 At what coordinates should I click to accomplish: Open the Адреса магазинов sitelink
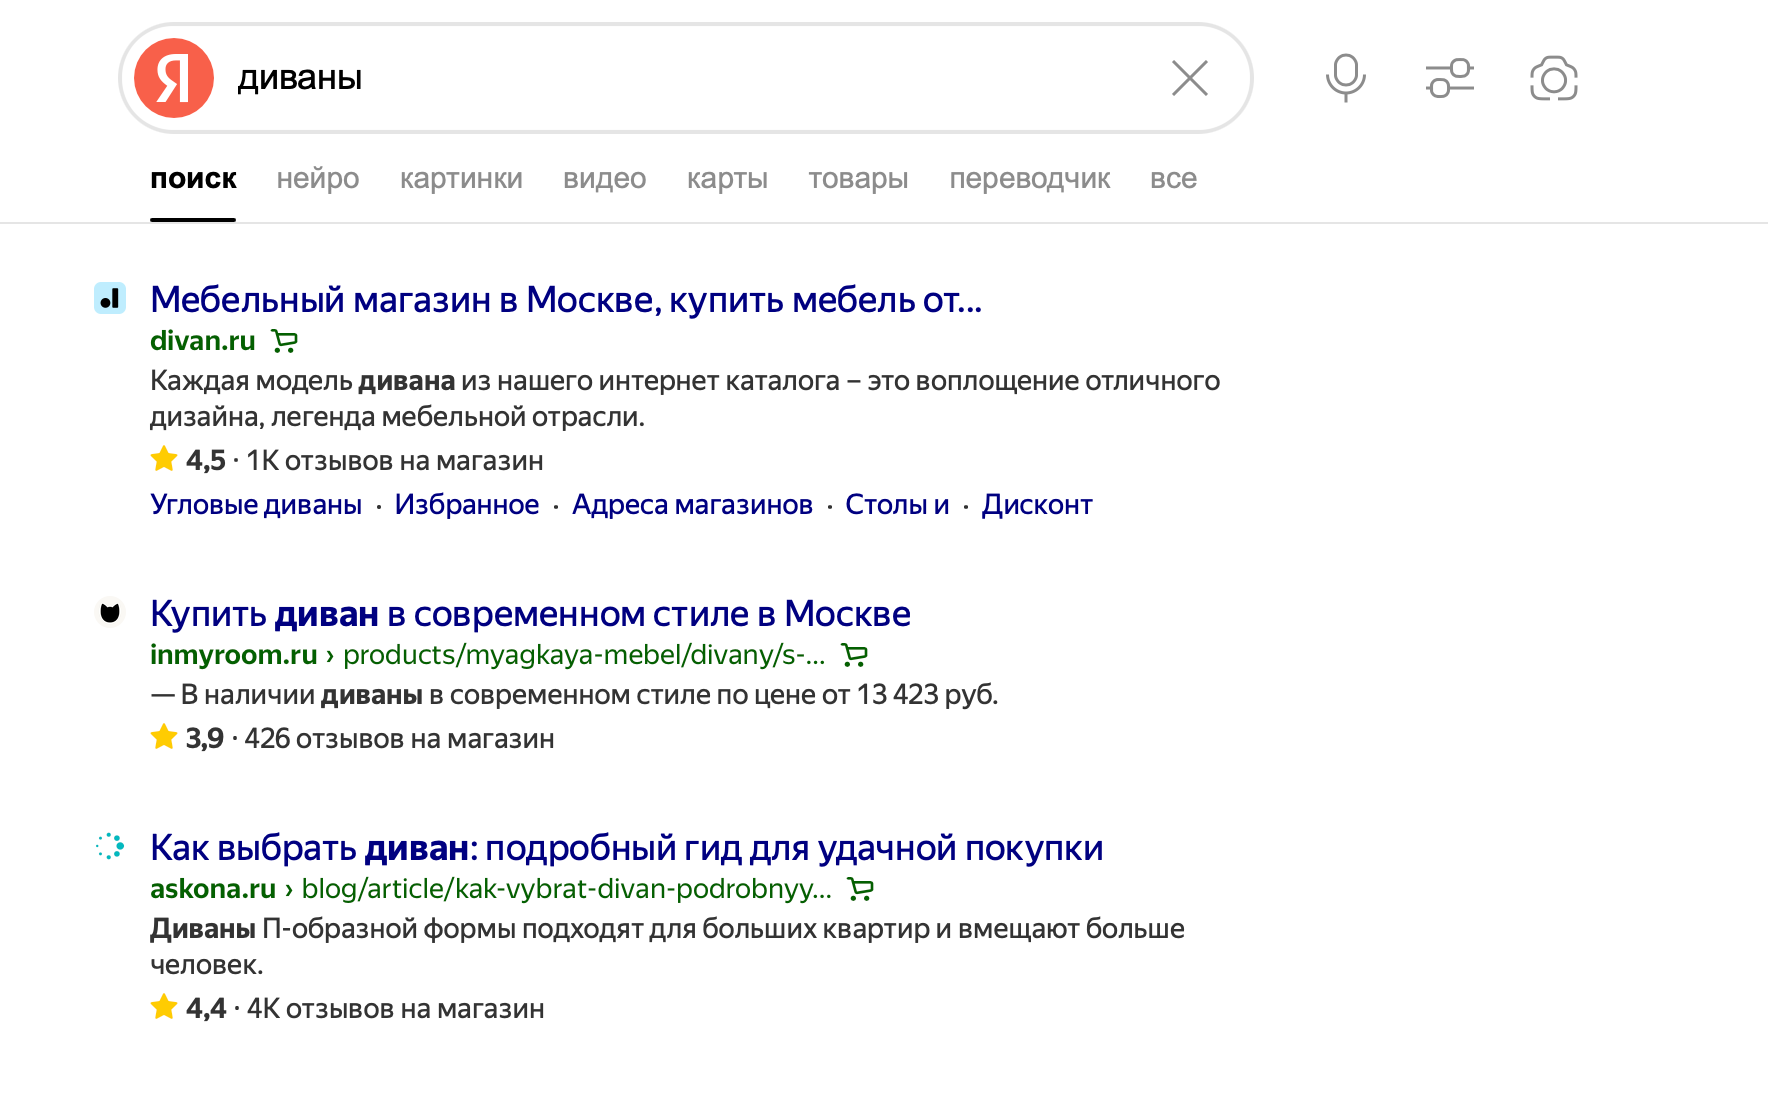click(x=692, y=505)
